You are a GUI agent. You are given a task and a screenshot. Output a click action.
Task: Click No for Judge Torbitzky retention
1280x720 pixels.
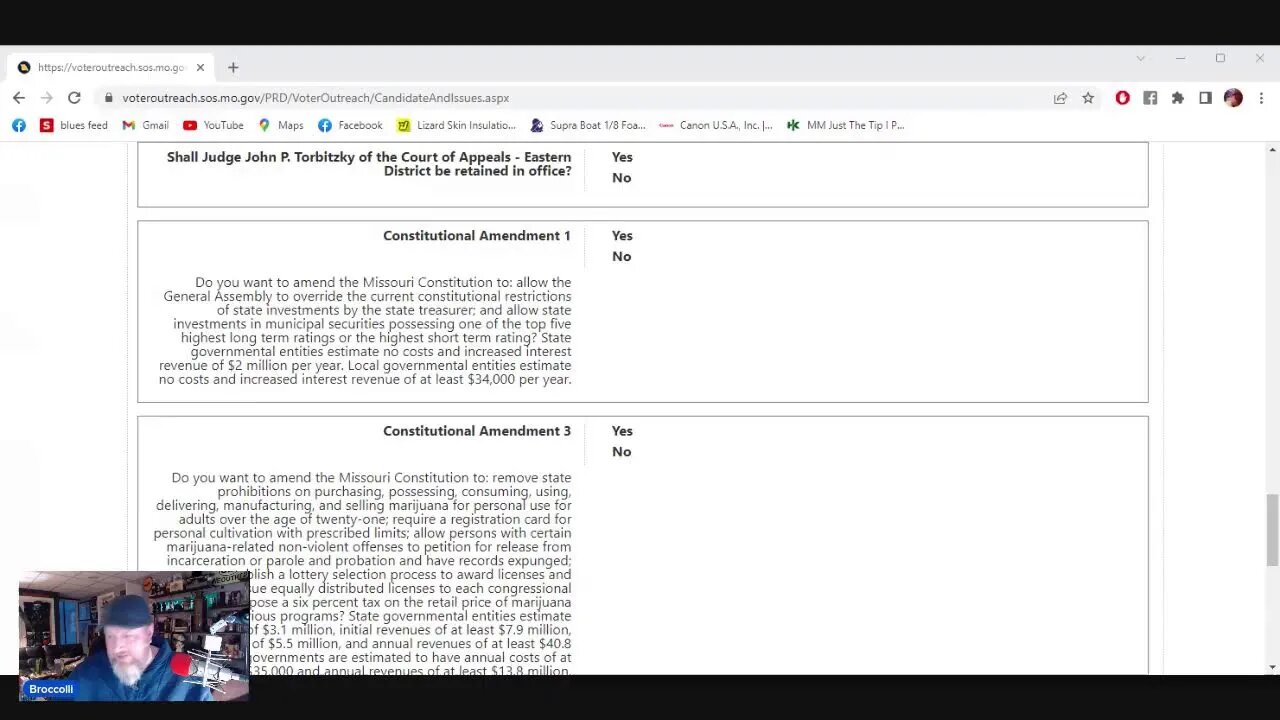[x=621, y=178]
